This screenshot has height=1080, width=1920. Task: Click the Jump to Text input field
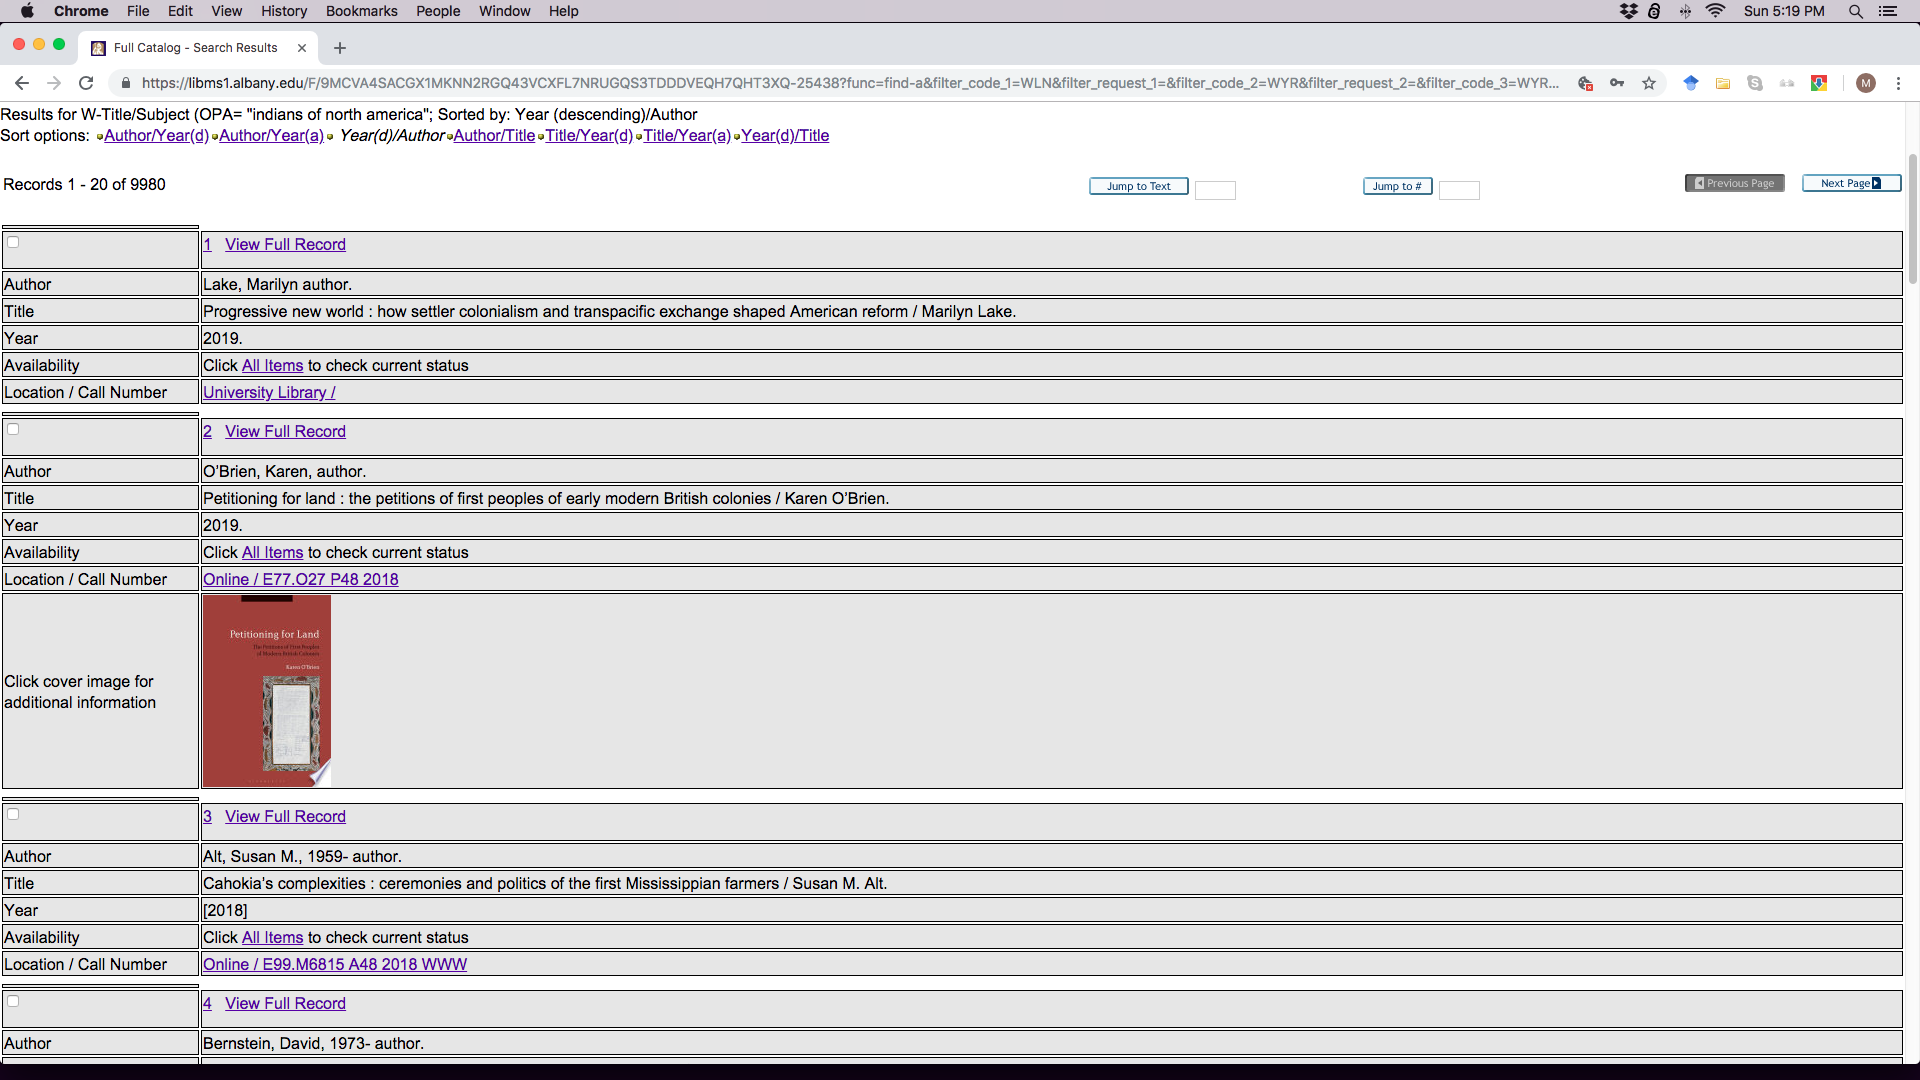1215,190
